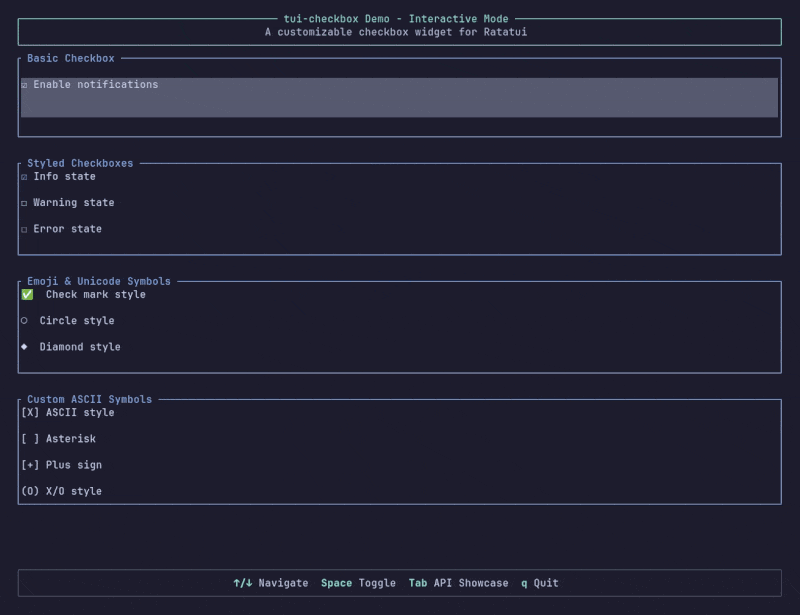Image resolution: width=800 pixels, height=615 pixels.
Task: Enable the Error state checkbox
Action: [24, 229]
